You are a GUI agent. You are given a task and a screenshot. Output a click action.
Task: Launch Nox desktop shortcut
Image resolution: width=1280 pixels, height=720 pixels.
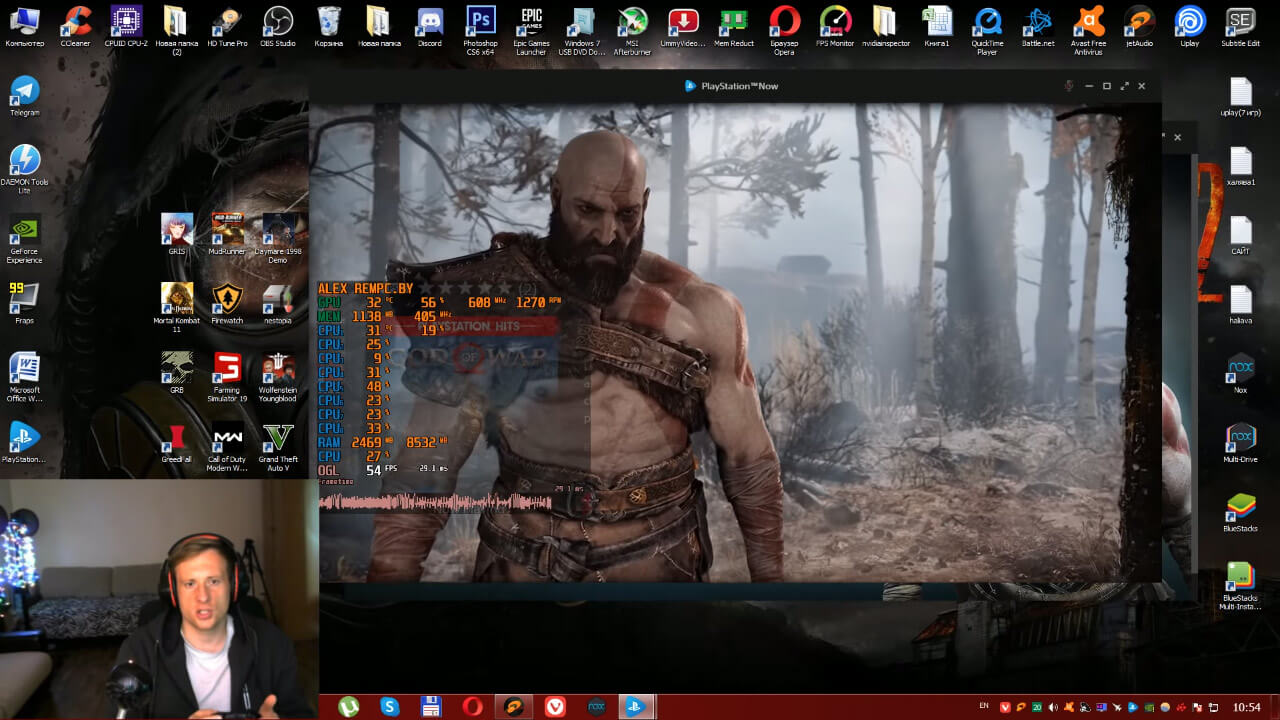click(1240, 373)
